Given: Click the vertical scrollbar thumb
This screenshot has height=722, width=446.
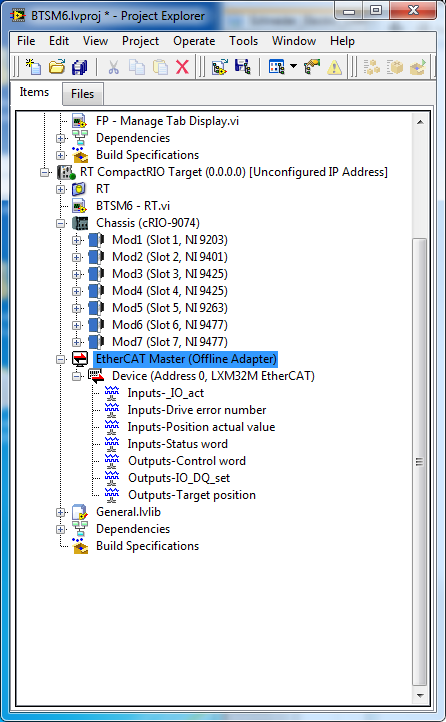Looking at the screenshot, I should click(x=419, y=461).
